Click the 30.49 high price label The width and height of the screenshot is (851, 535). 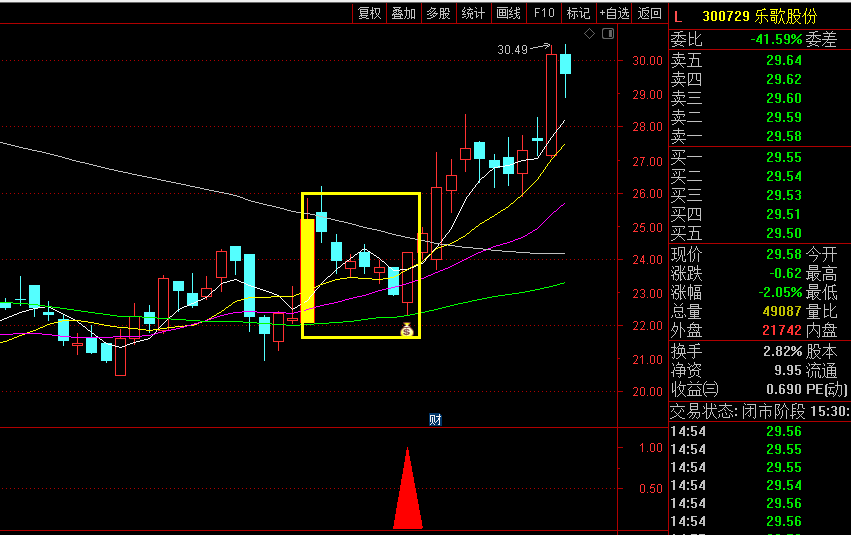pyautogui.click(x=512, y=50)
